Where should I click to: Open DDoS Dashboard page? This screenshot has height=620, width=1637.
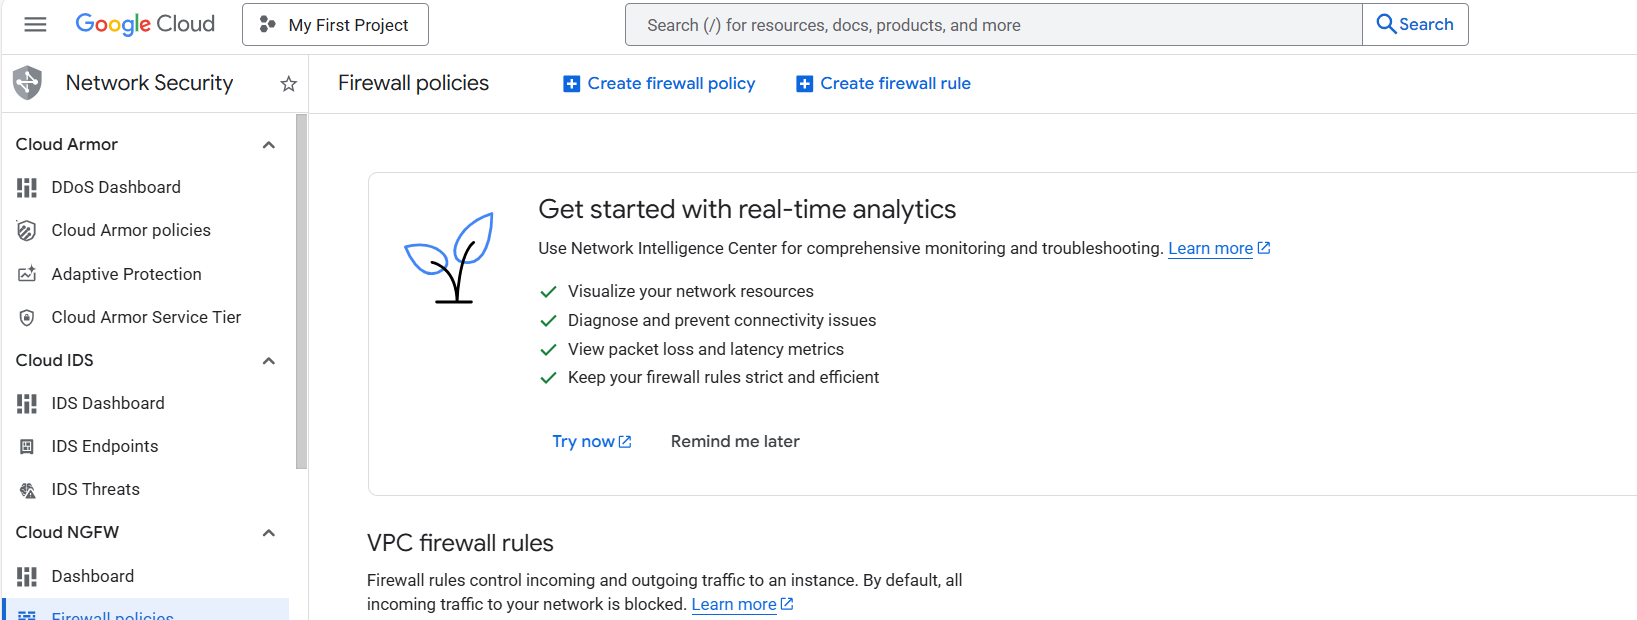(116, 188)
